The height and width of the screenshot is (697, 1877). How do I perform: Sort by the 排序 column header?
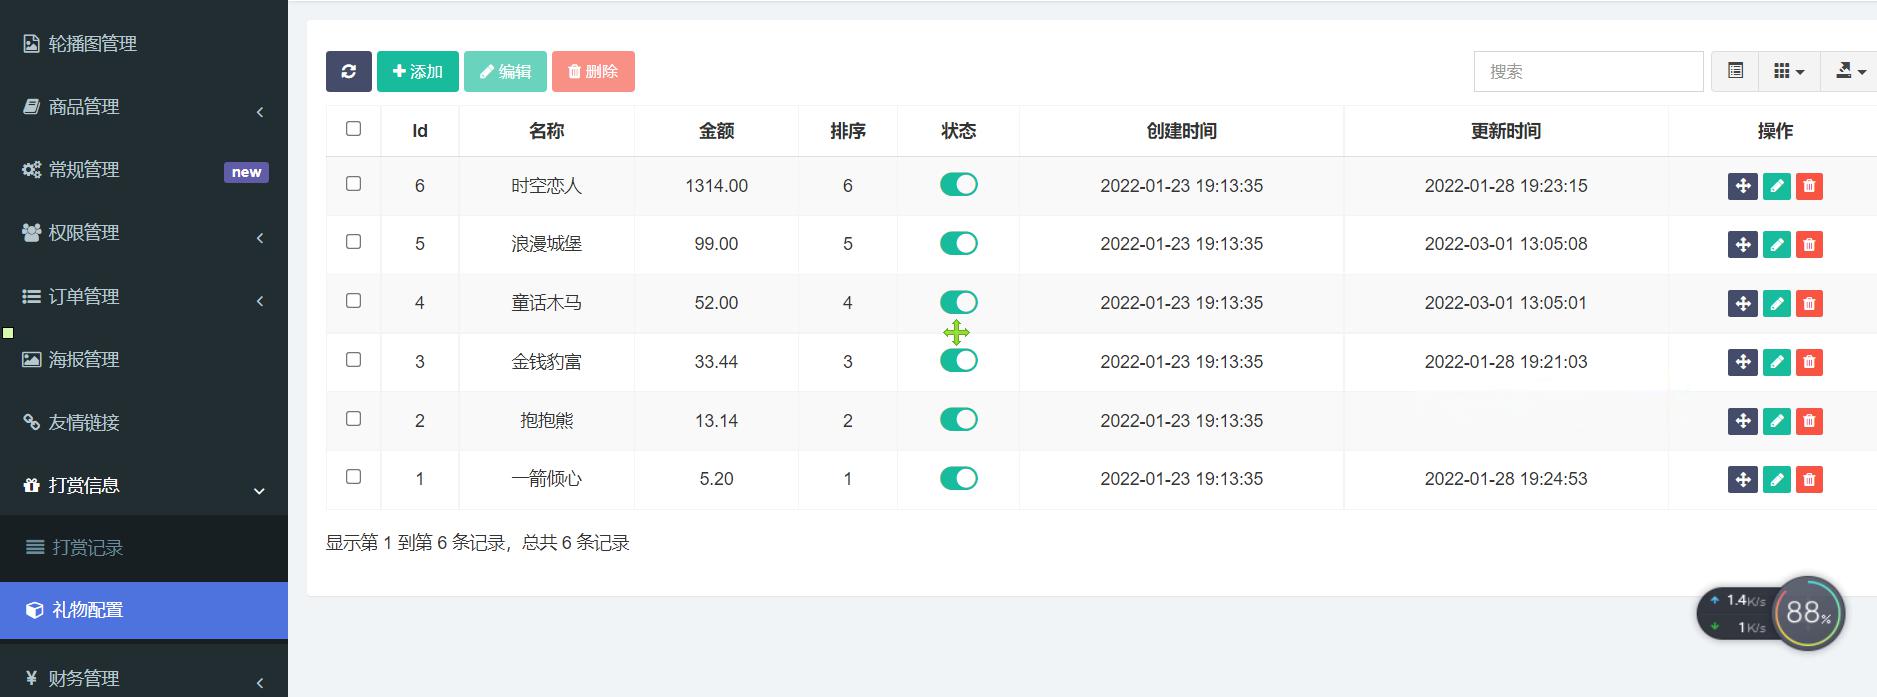pos(848,131)
